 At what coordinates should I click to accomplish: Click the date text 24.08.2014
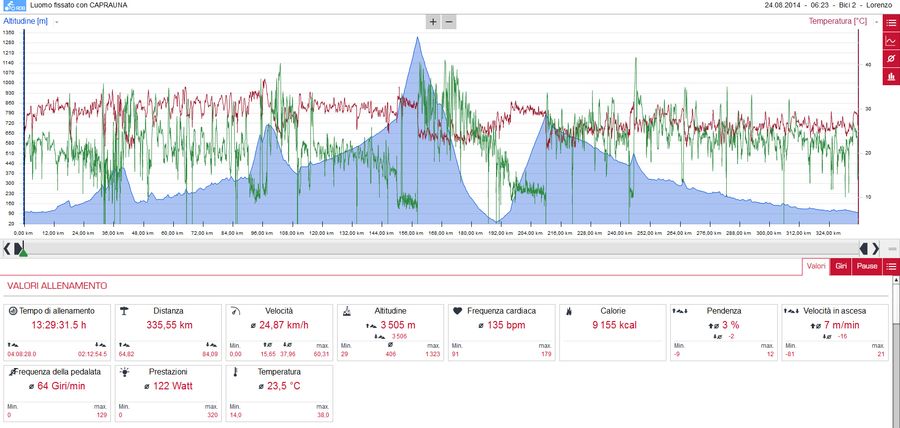783,5
